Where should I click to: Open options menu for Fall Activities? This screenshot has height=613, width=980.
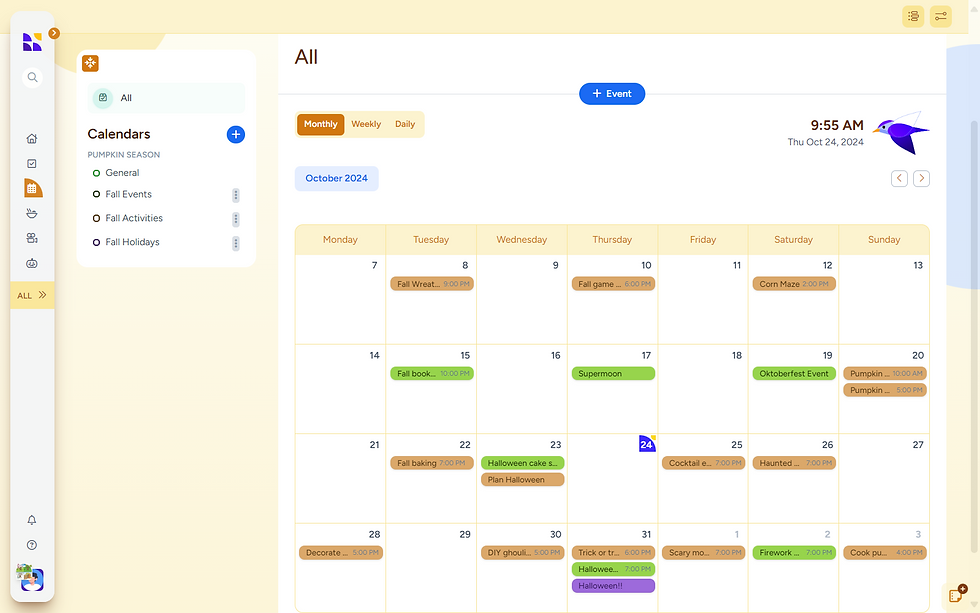coord(236,219)
